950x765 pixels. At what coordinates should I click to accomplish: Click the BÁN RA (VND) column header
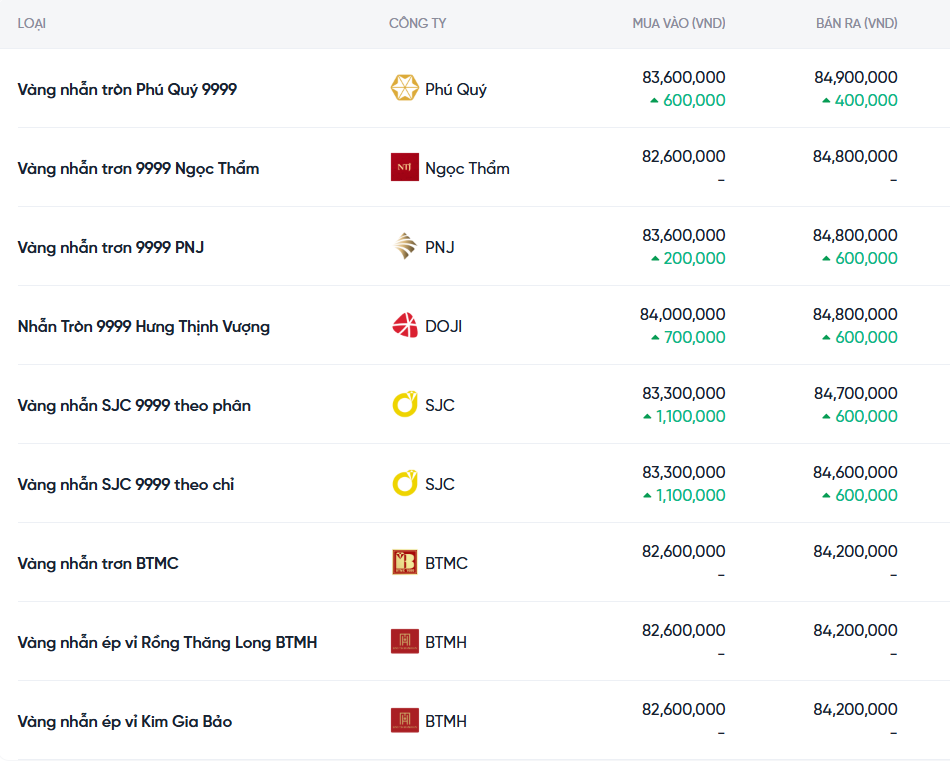856,23
